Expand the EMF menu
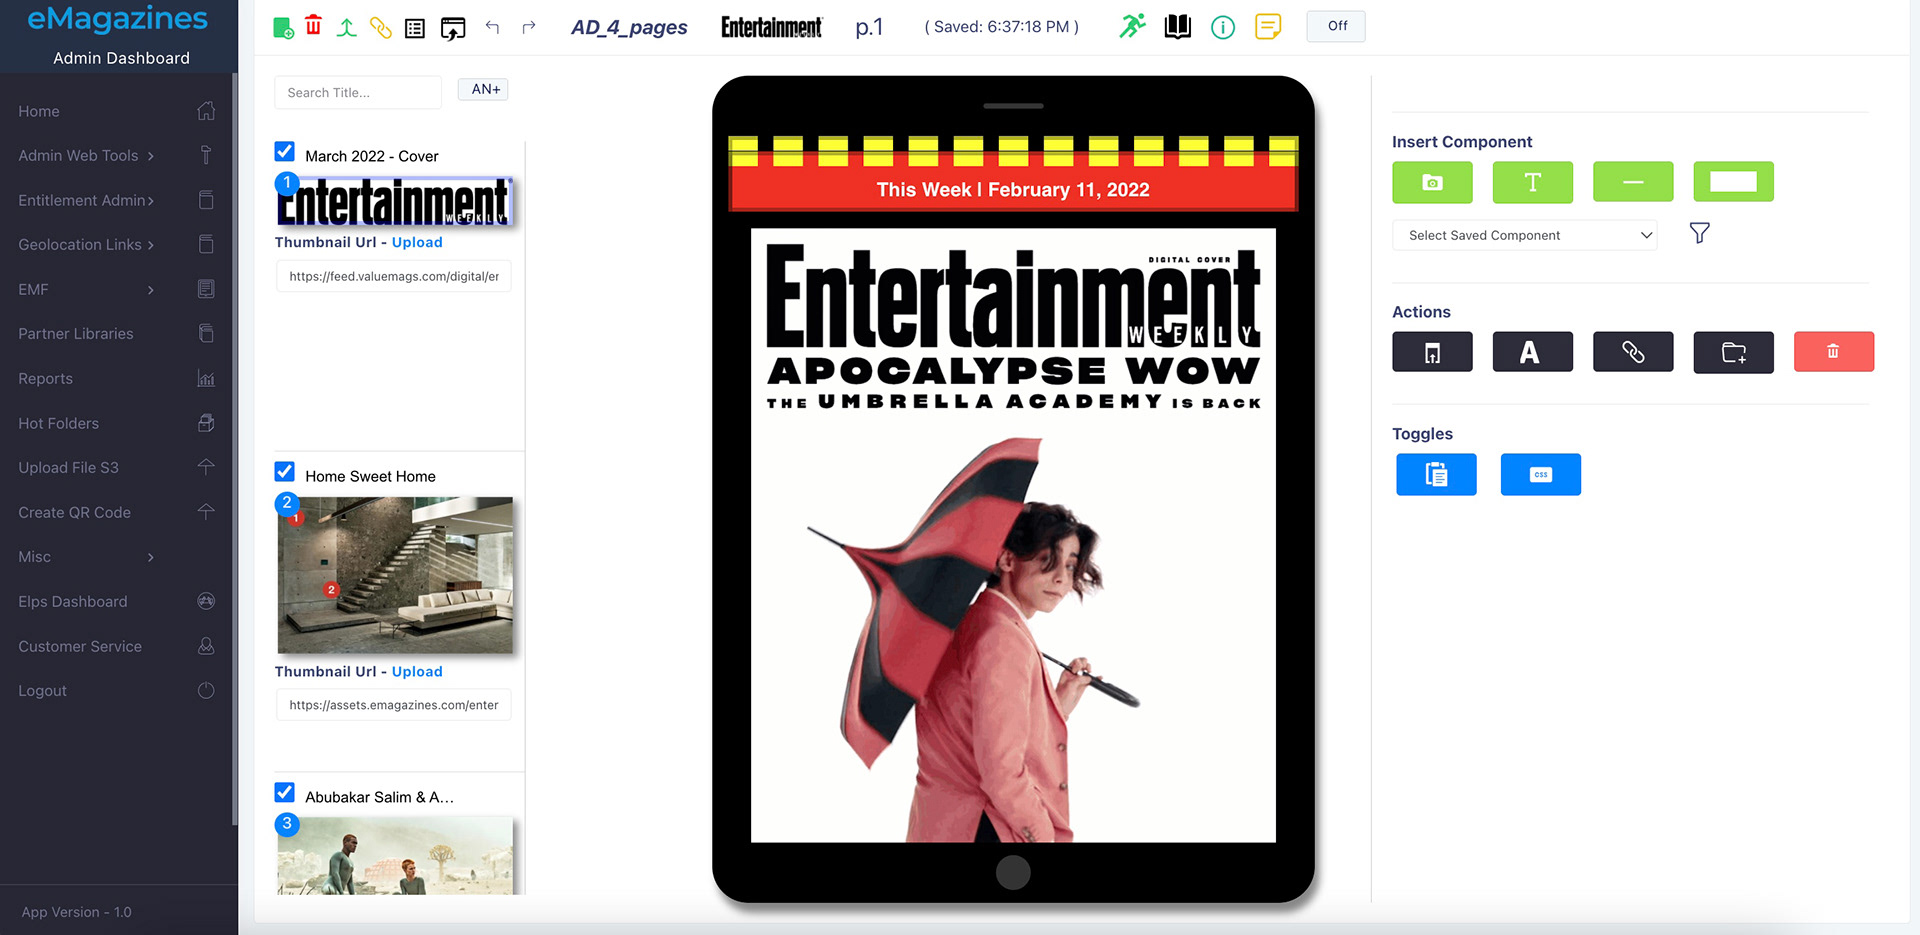Viewport: 1920px width, 935px height. (x=117, y=289)
